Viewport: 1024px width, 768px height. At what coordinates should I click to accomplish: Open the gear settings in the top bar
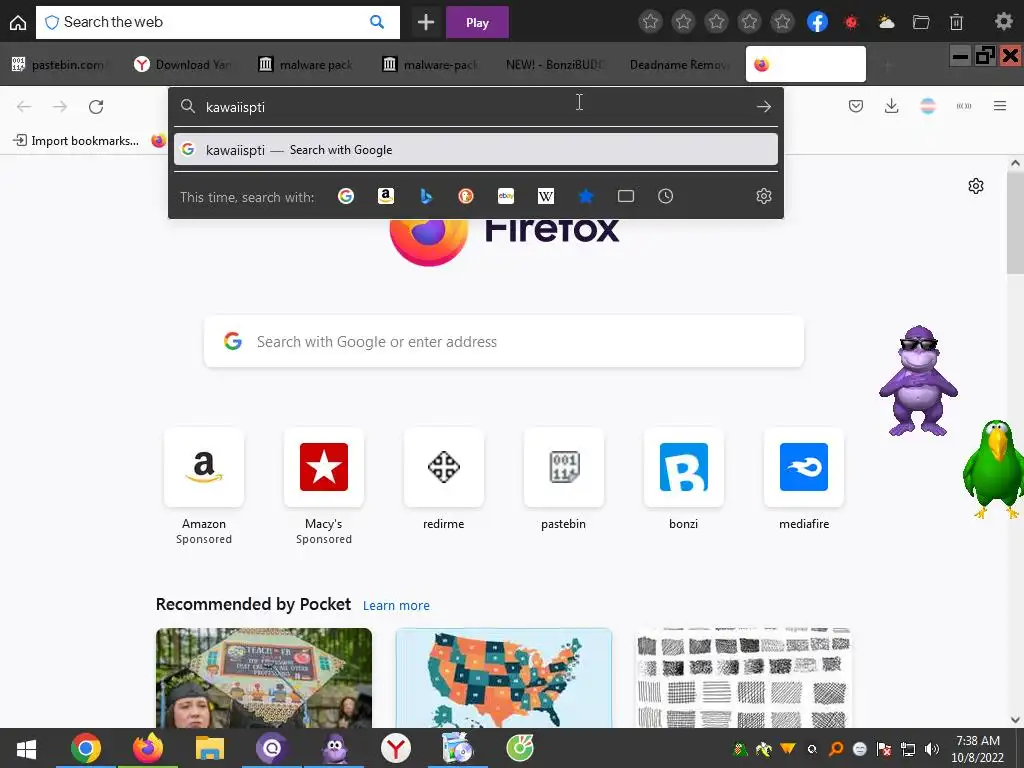tap(1003, 22)
